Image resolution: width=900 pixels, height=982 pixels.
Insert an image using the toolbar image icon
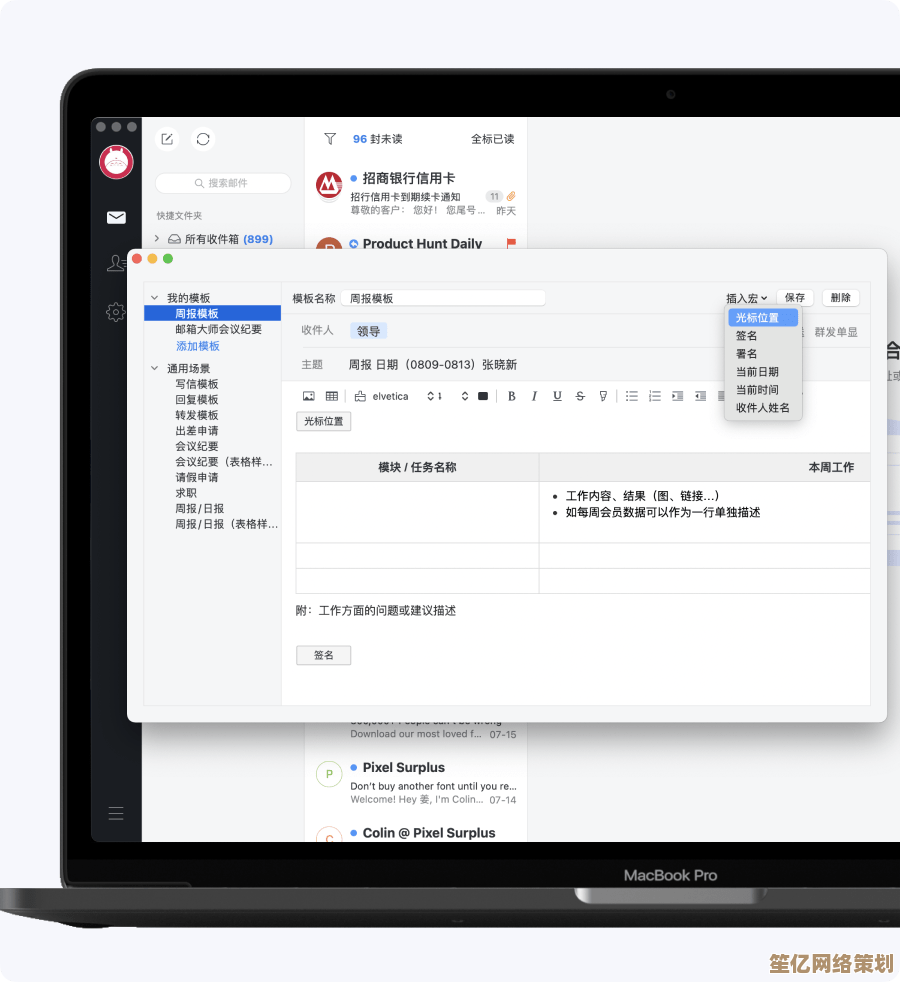click(x=309, y=396)
